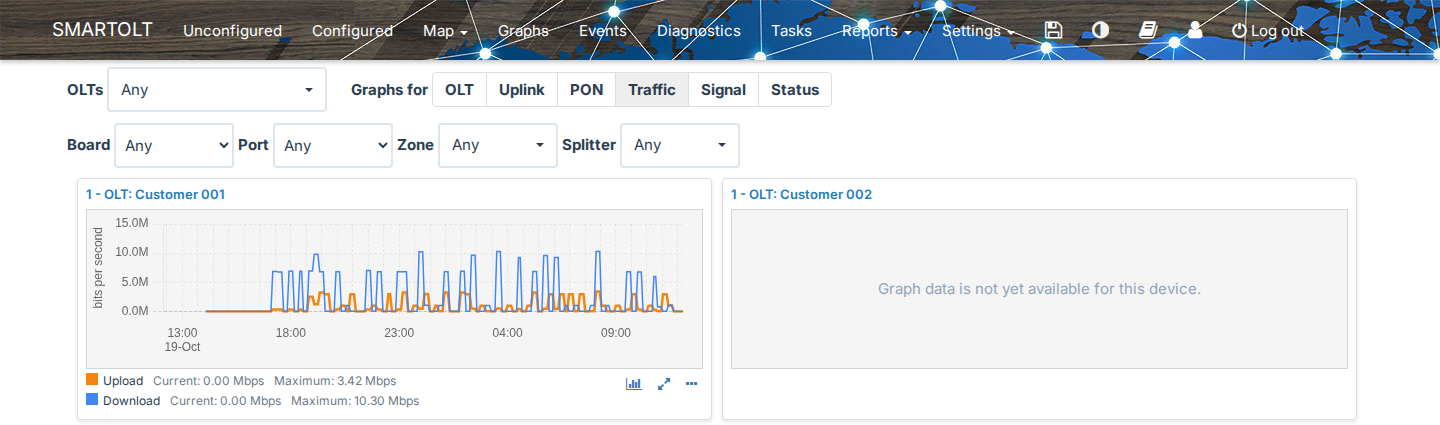Screen dimensions: 1440x425
Task: Click the orange Upload legend swatch
Action: pyautogui.click(x=92, y=380)
